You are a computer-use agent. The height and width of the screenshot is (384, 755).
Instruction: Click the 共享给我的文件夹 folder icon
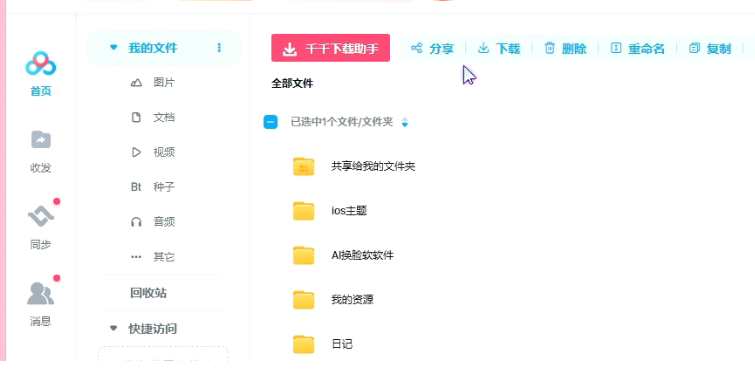pyautogui.click(x=304, y=167)
